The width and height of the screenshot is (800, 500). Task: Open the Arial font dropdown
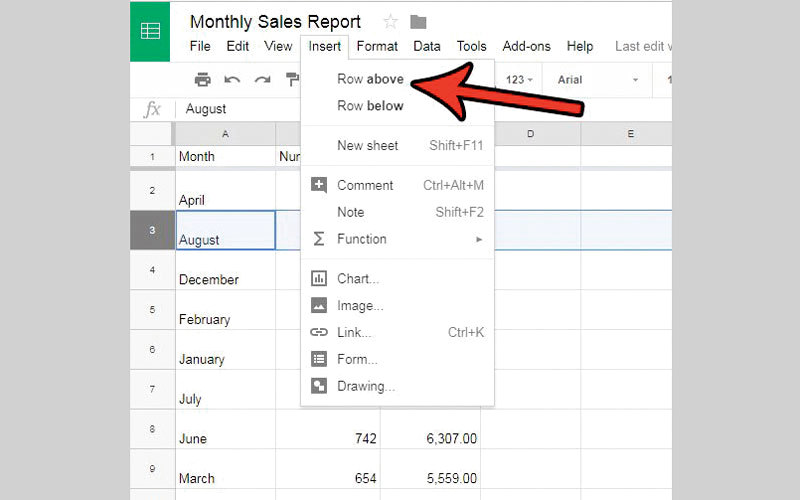(x=597, y=80)
